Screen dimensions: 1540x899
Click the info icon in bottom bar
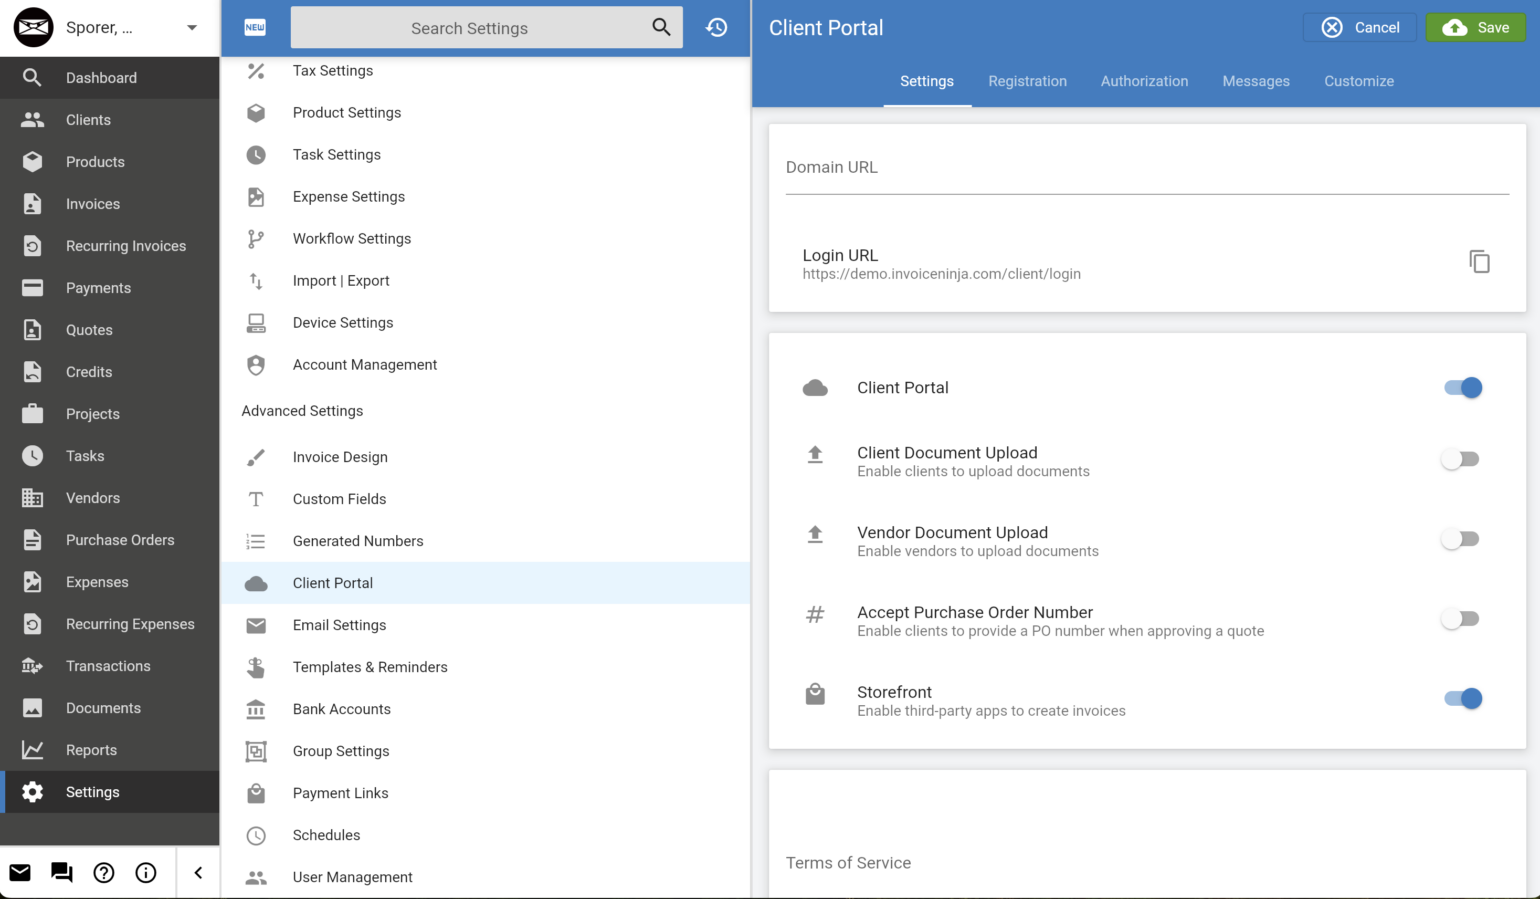146,872
